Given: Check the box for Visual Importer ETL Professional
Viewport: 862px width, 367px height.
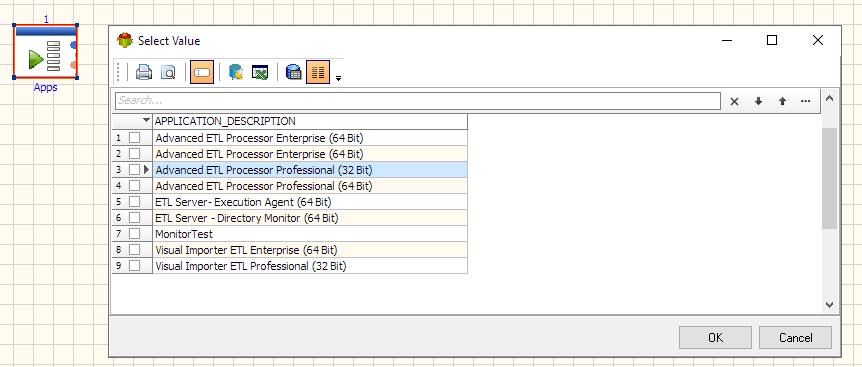Looking at the screenshot, I should 134,265.
